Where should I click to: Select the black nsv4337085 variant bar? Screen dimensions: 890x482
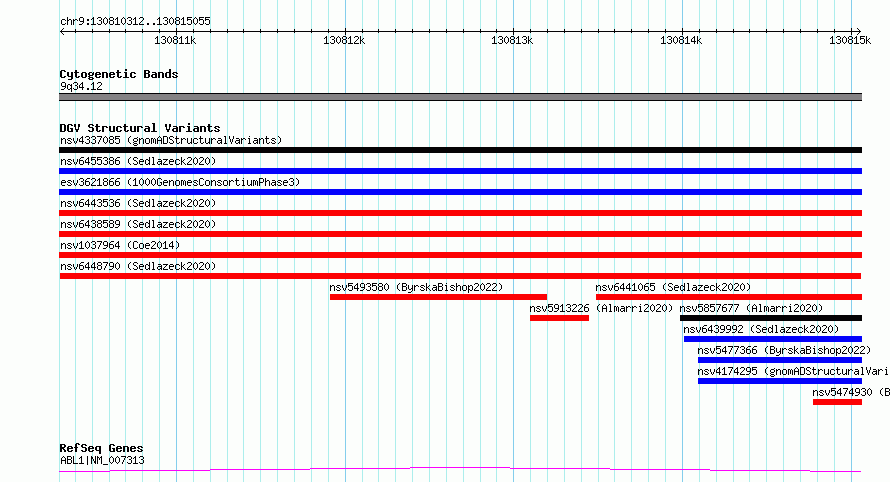coord(460,150)
